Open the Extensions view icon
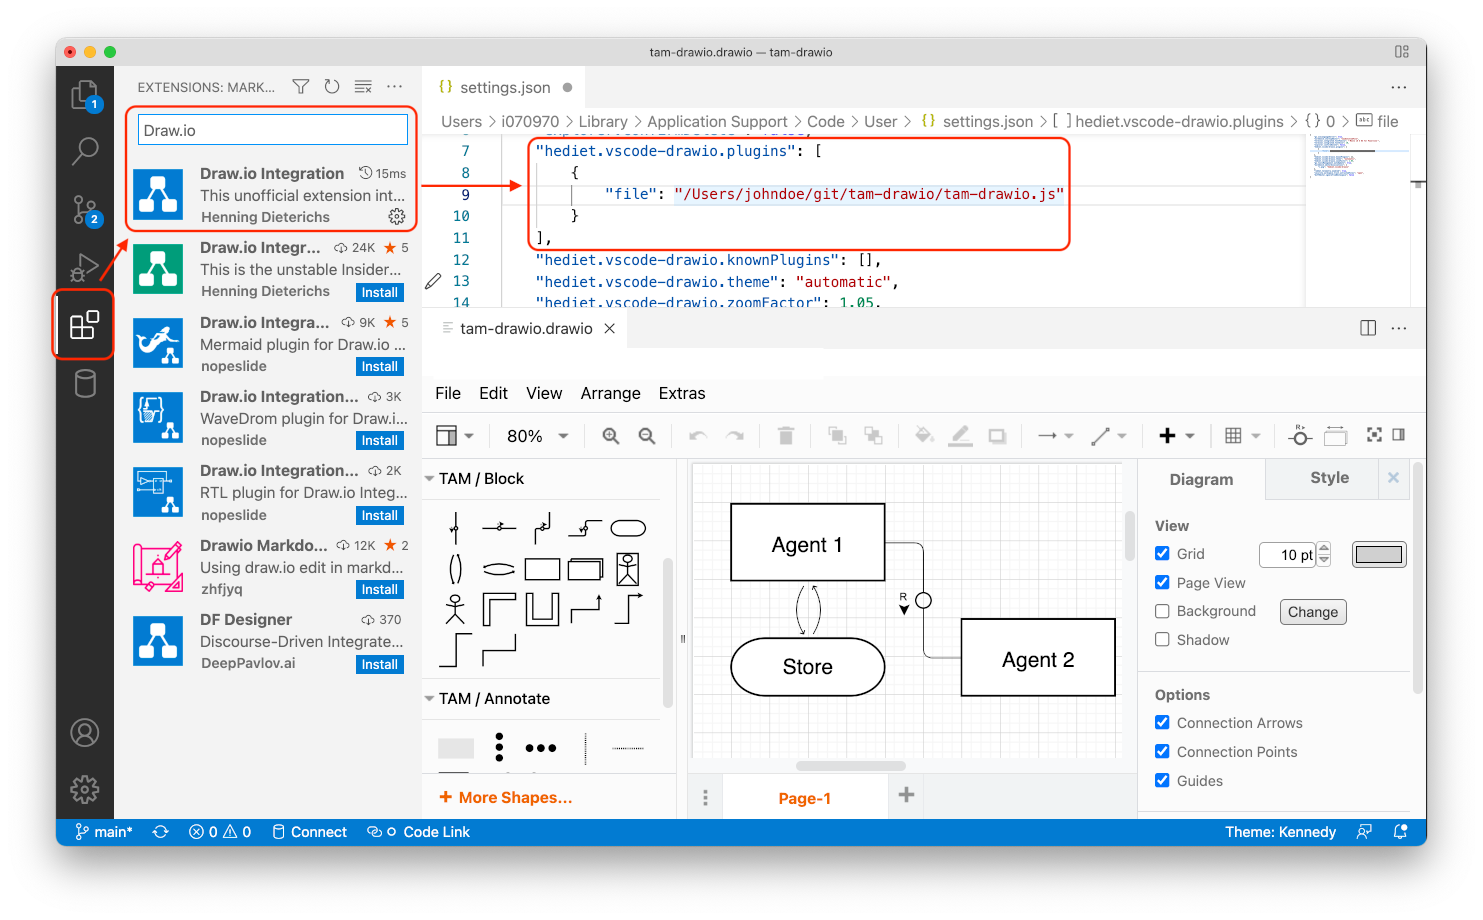 [x=85, y=325]
